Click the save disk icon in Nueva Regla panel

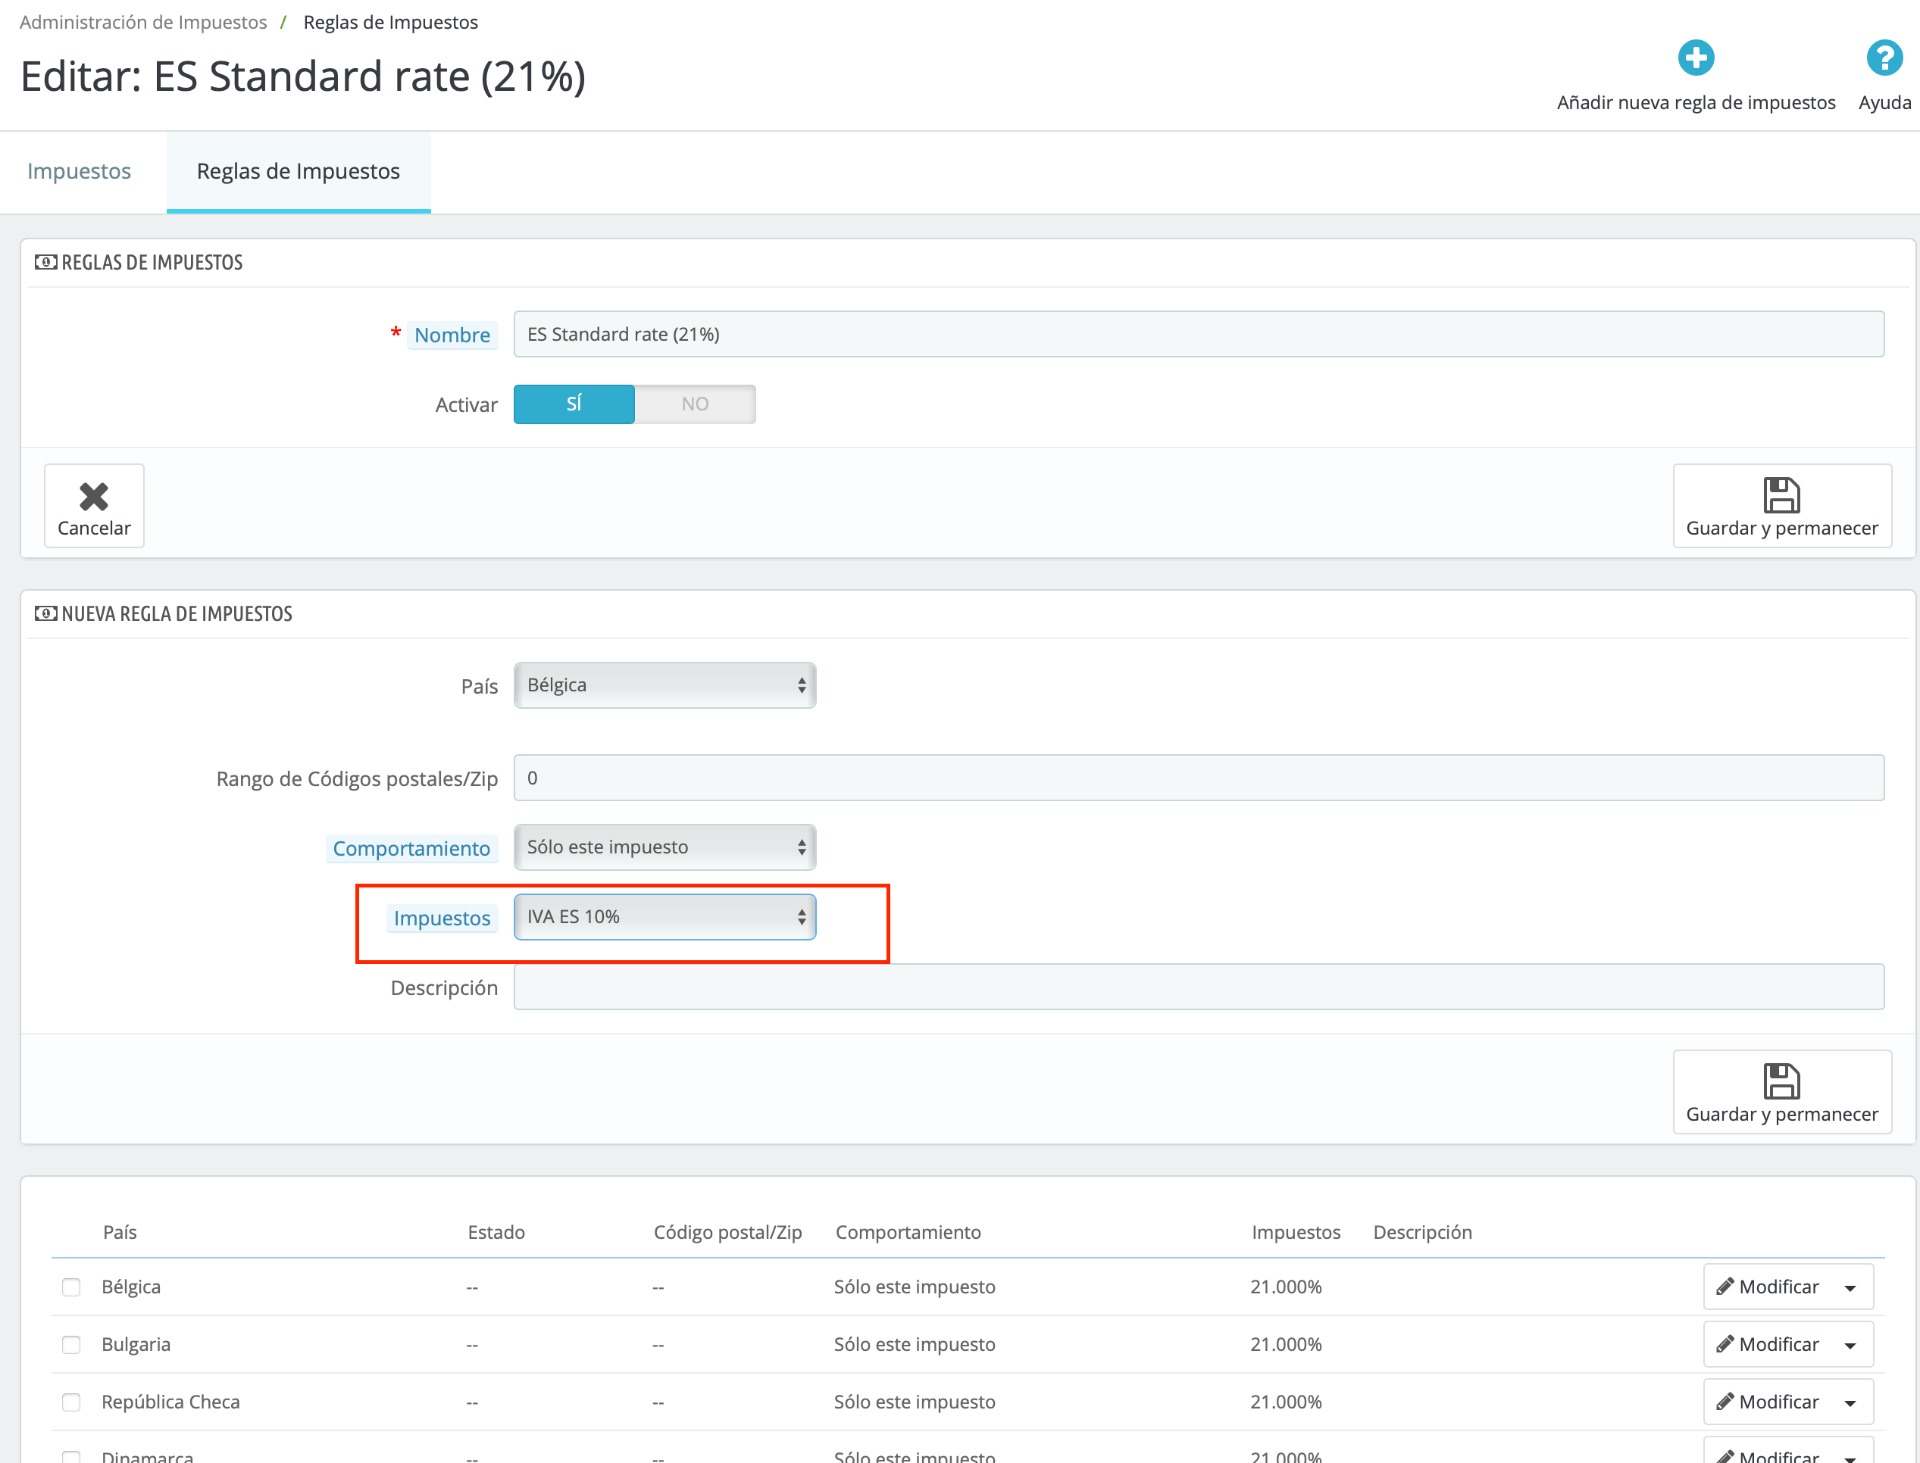coord(1781,1081)
